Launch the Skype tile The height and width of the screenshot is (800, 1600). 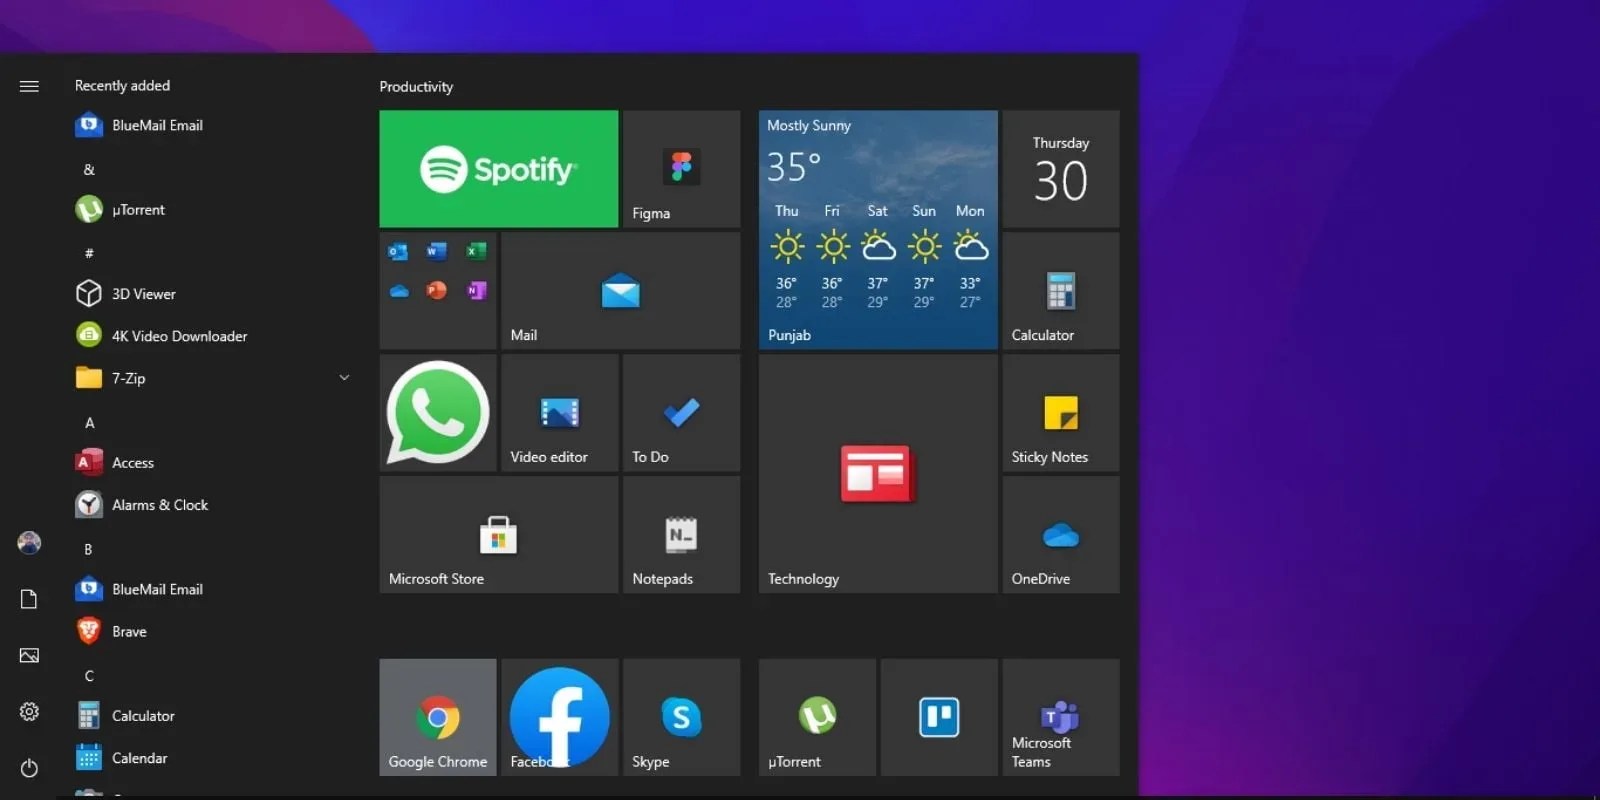(x=681, y=717)
